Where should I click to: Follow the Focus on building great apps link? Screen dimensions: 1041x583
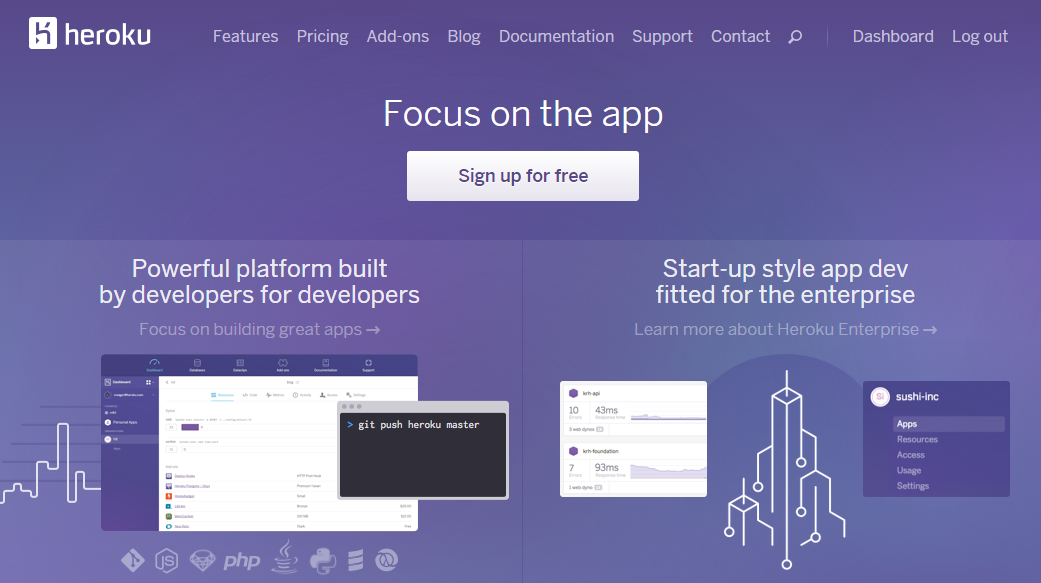coord(260,329)
